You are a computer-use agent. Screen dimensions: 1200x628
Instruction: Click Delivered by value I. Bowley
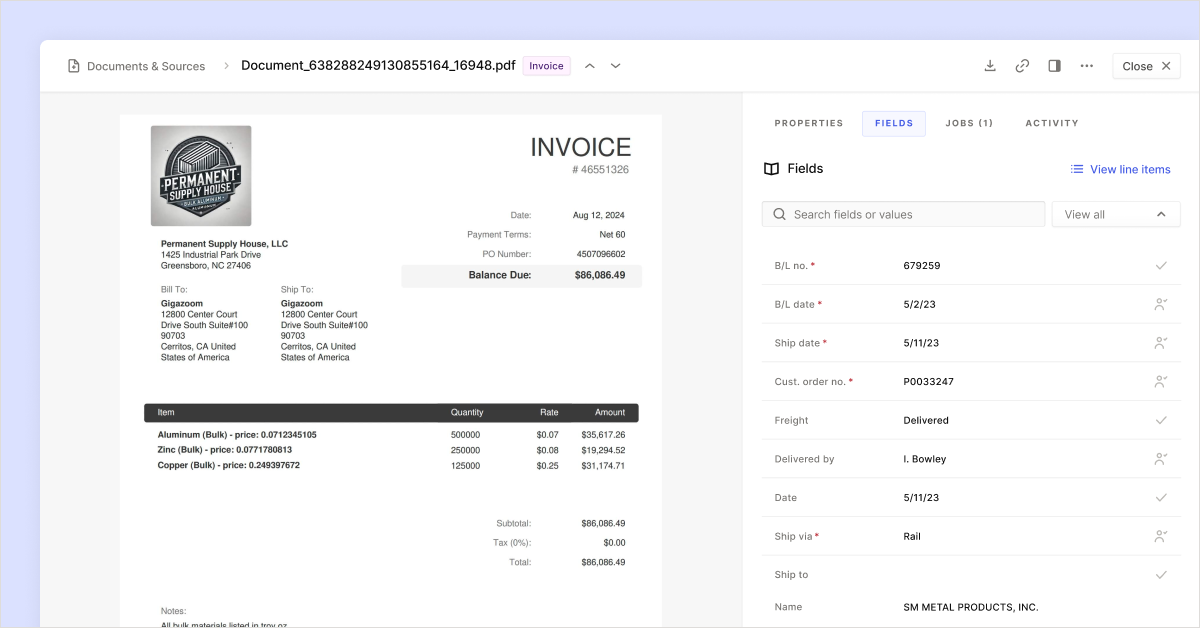pos(924,459)
